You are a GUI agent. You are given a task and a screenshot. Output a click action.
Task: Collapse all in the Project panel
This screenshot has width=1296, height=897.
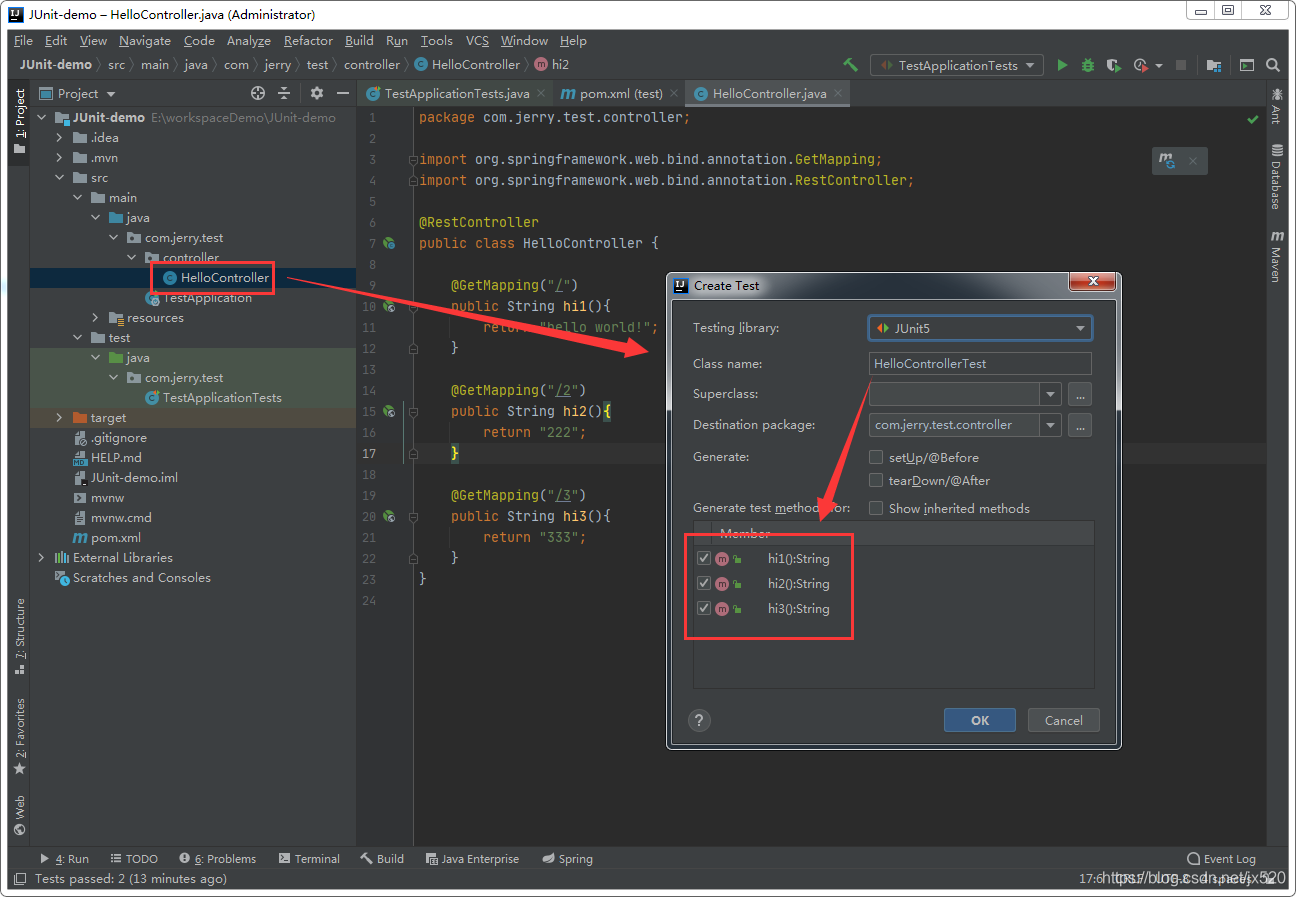point(284,93)
